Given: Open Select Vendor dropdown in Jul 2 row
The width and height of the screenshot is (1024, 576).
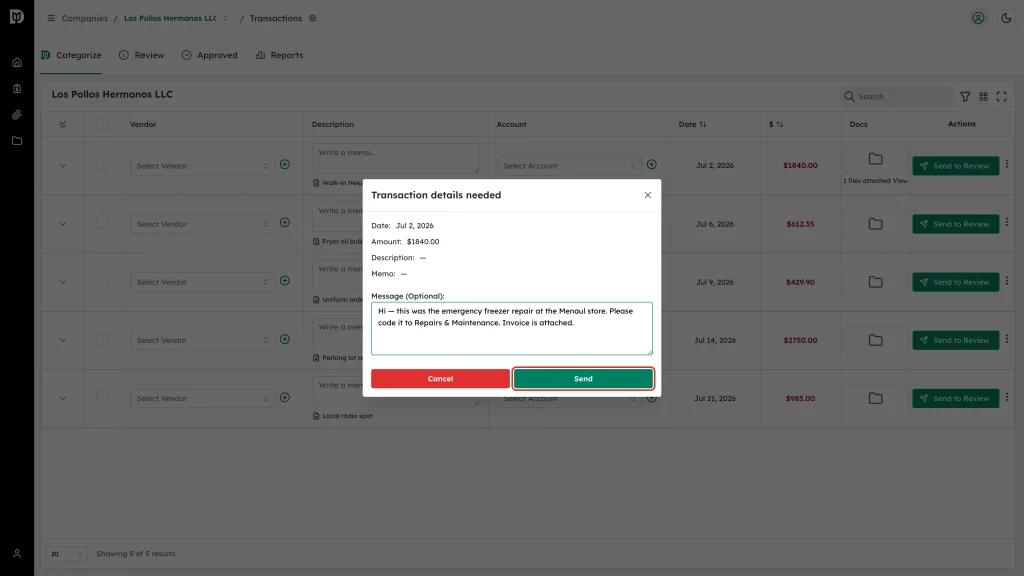Looking at the screenshot, I should click(202, 166).
